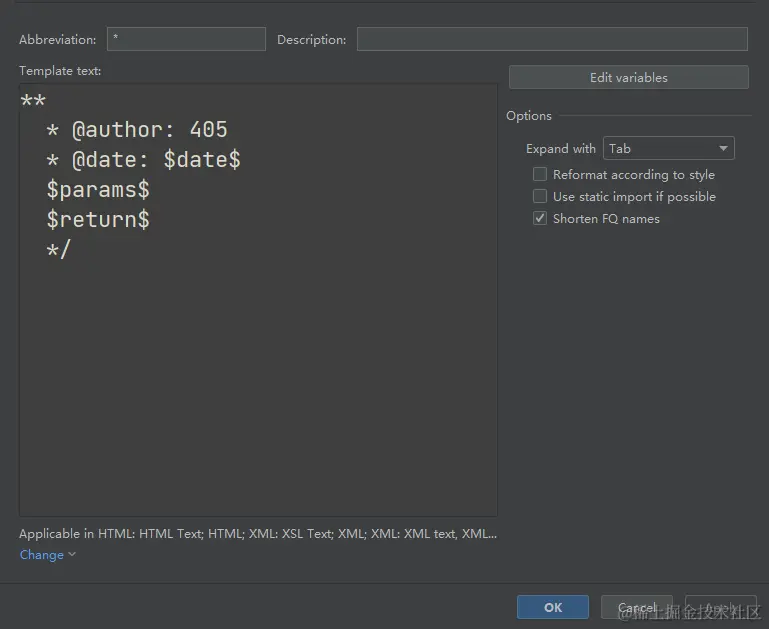Click the '@author: 405' line in template text
The width and height of the screenshot is (769, 629).
click(x=137, y=130)
